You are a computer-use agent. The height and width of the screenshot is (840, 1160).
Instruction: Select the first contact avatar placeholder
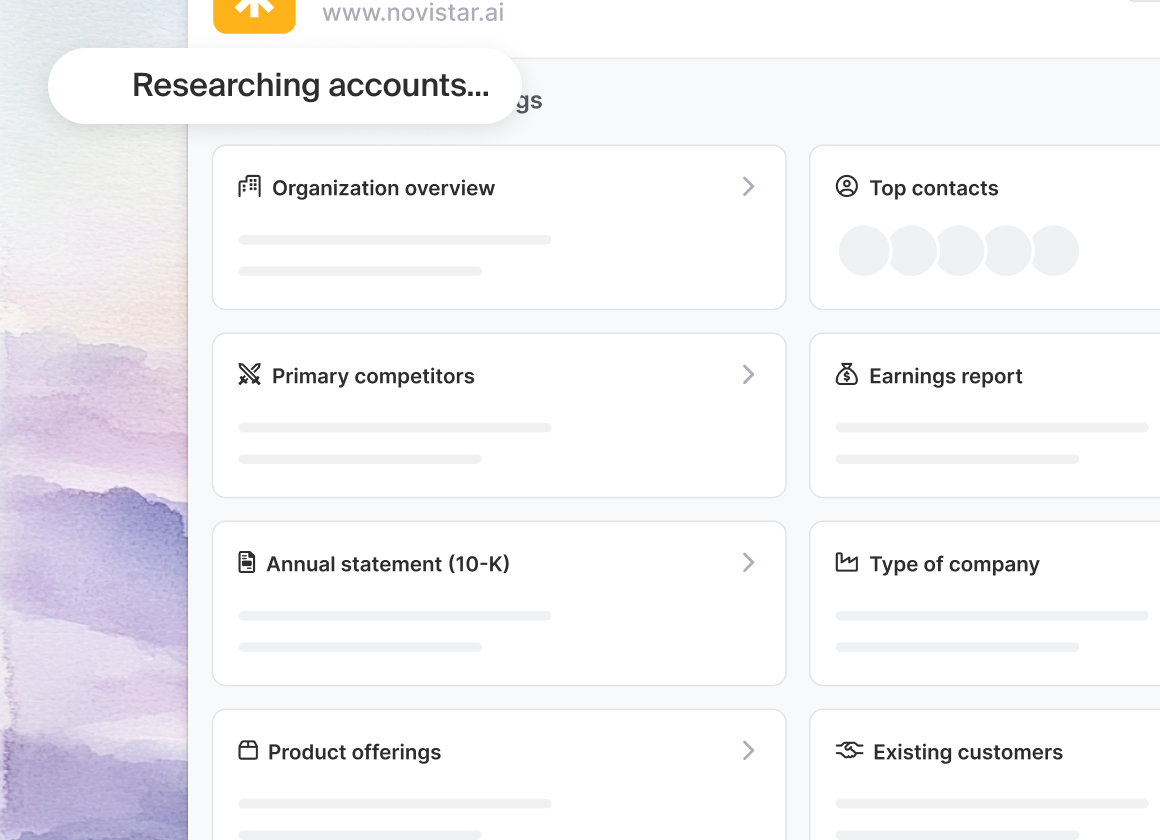[x=864, y=250]
